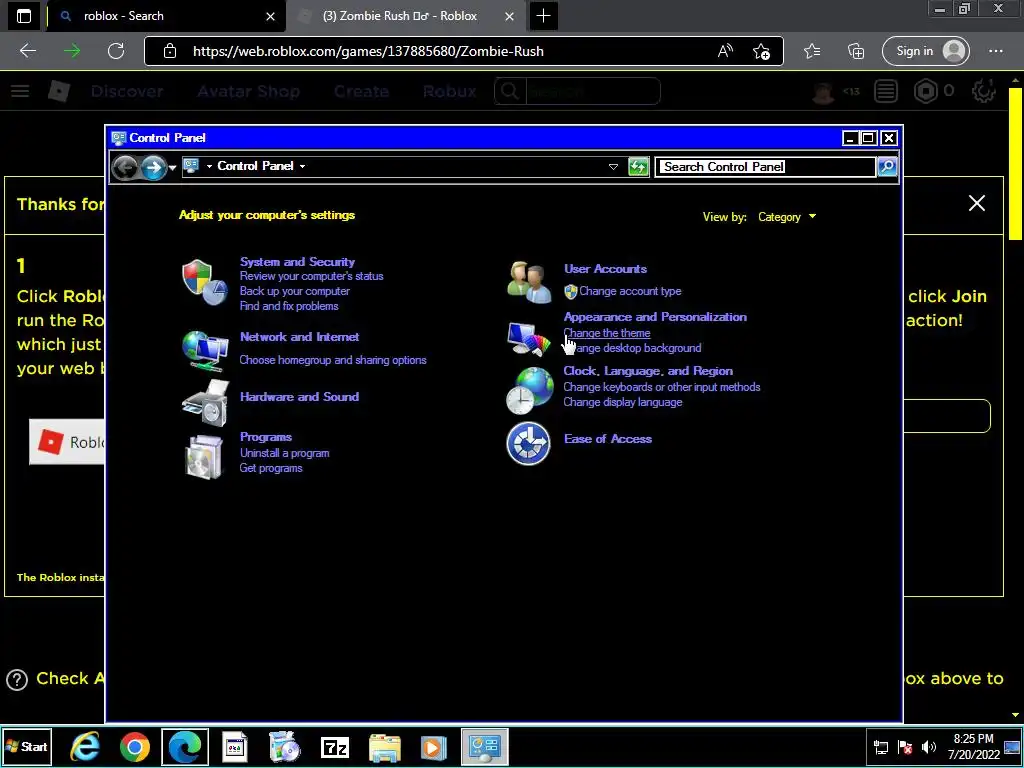
Task: Switch to the roblox - Search tab
Action: click(166, 16)
